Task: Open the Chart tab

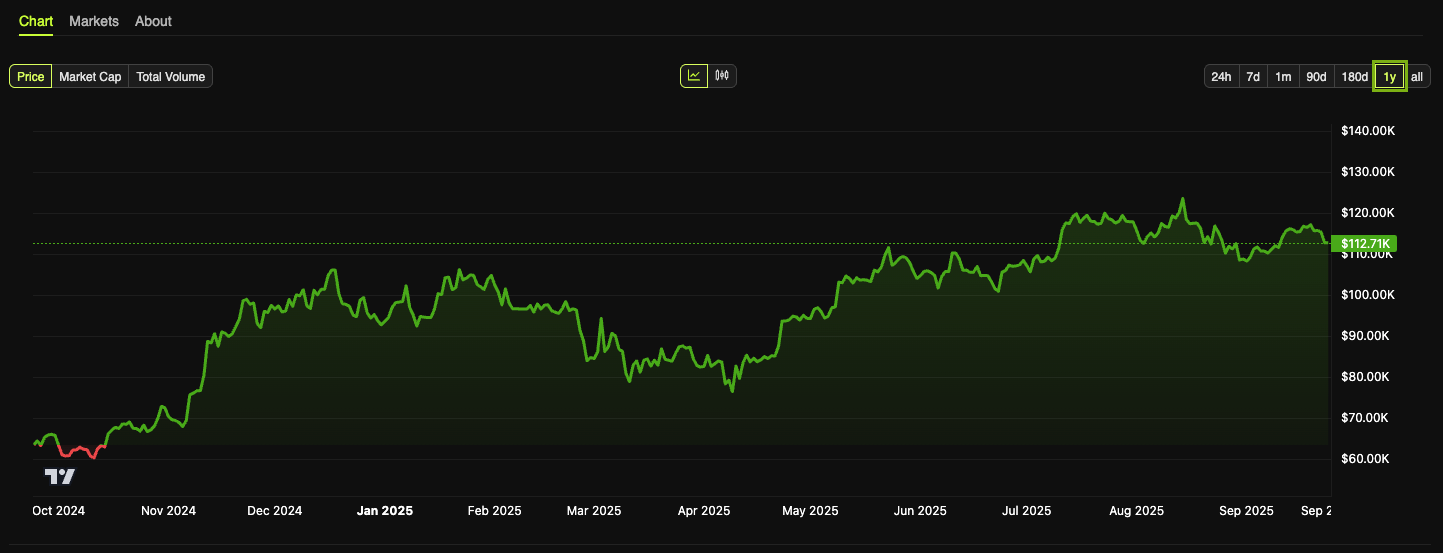Action: (36, 21)
